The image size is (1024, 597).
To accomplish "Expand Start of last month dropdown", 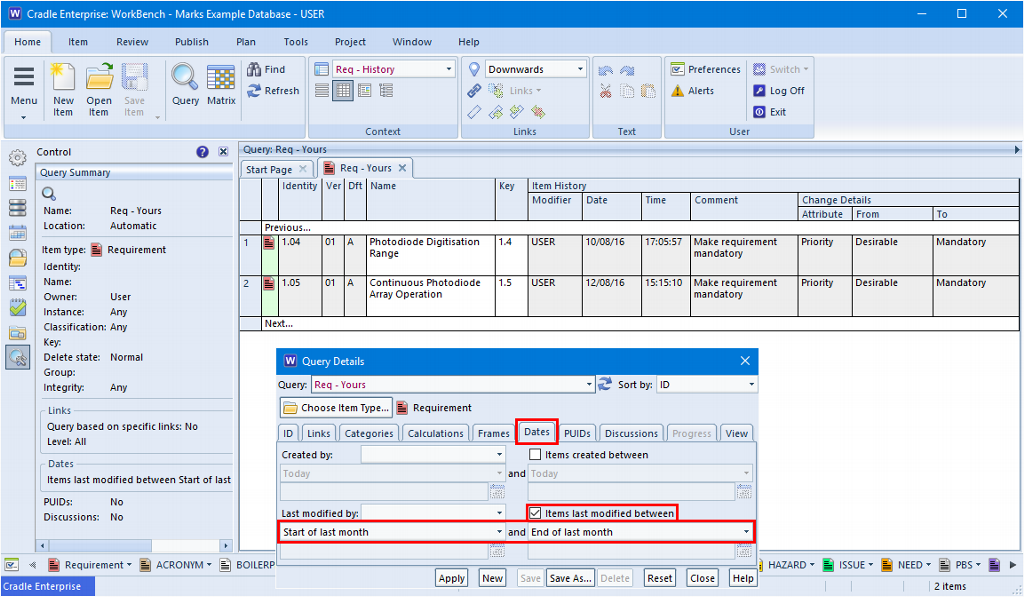I will pyautogui.click(x=499, y=532).
